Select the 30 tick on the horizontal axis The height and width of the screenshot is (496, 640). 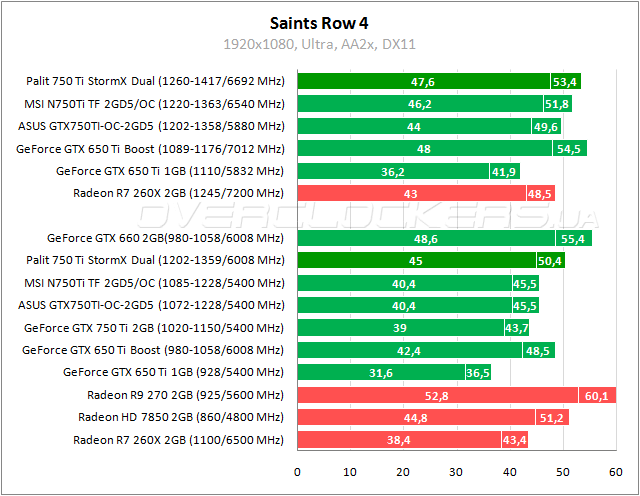(456, 472)
